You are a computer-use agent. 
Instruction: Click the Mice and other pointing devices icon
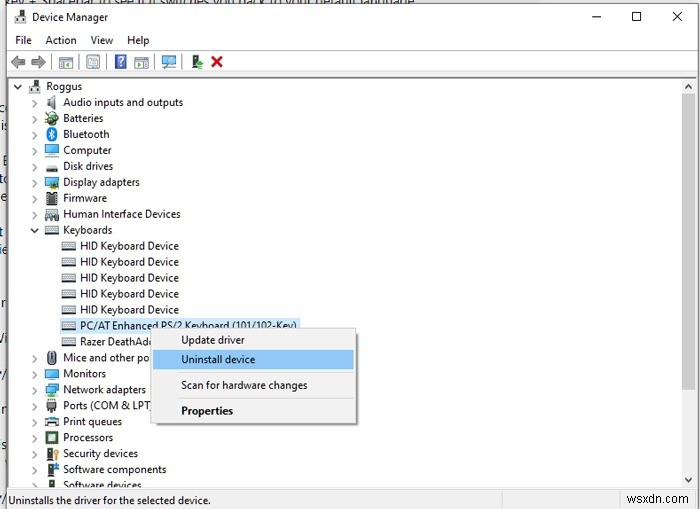(x=52, y=358)
